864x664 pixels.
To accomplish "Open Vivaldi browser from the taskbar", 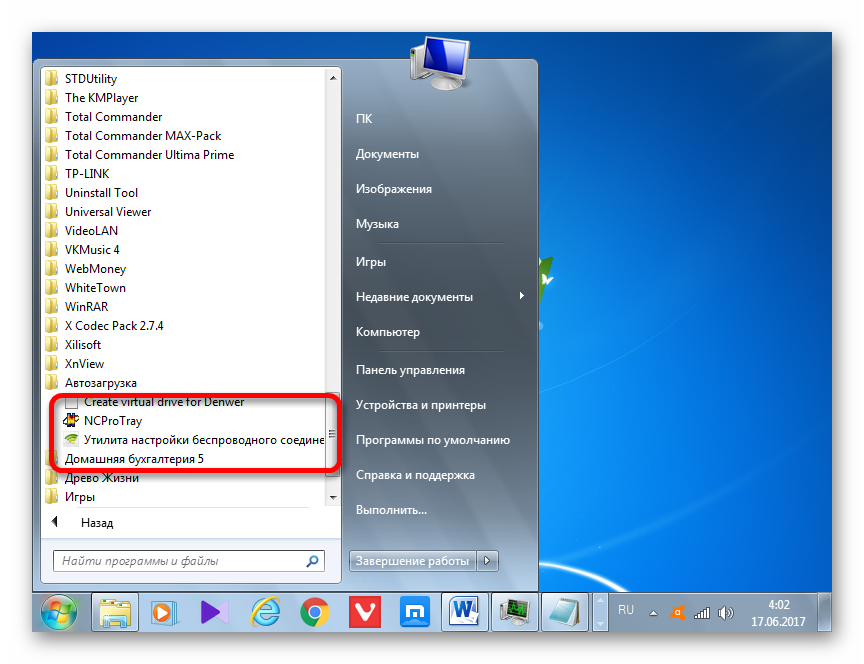I will tap(365, 612).
